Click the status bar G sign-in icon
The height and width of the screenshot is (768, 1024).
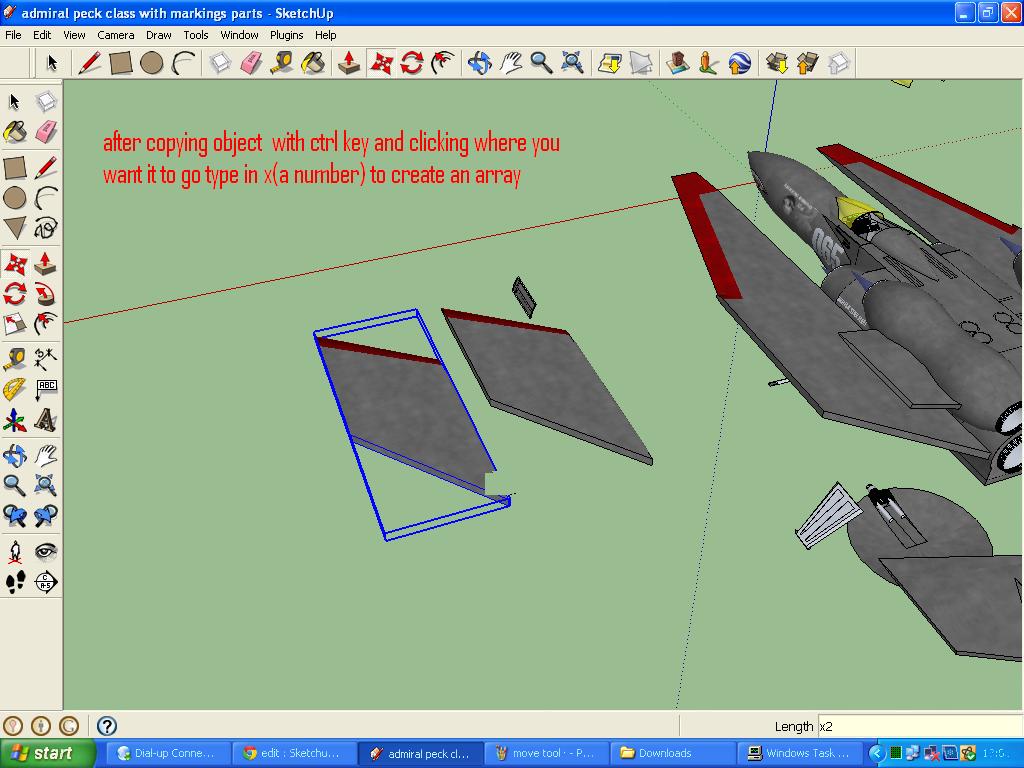[x=69, y=726]
